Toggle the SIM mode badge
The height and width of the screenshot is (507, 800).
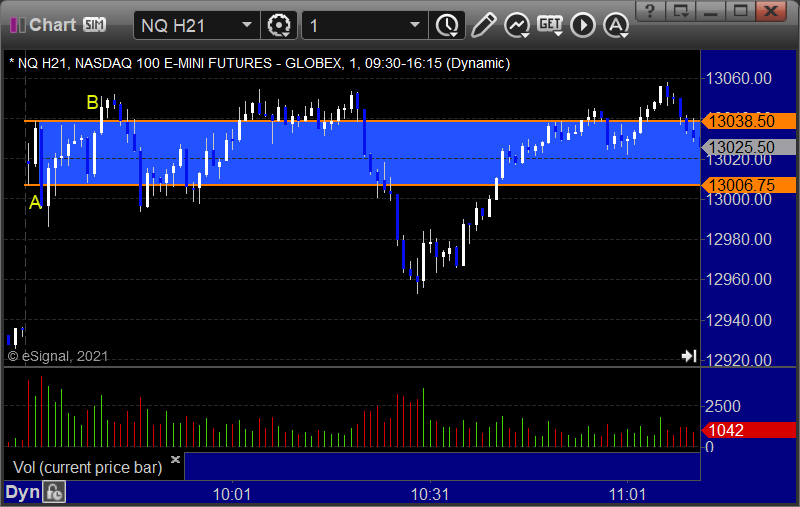94,24
